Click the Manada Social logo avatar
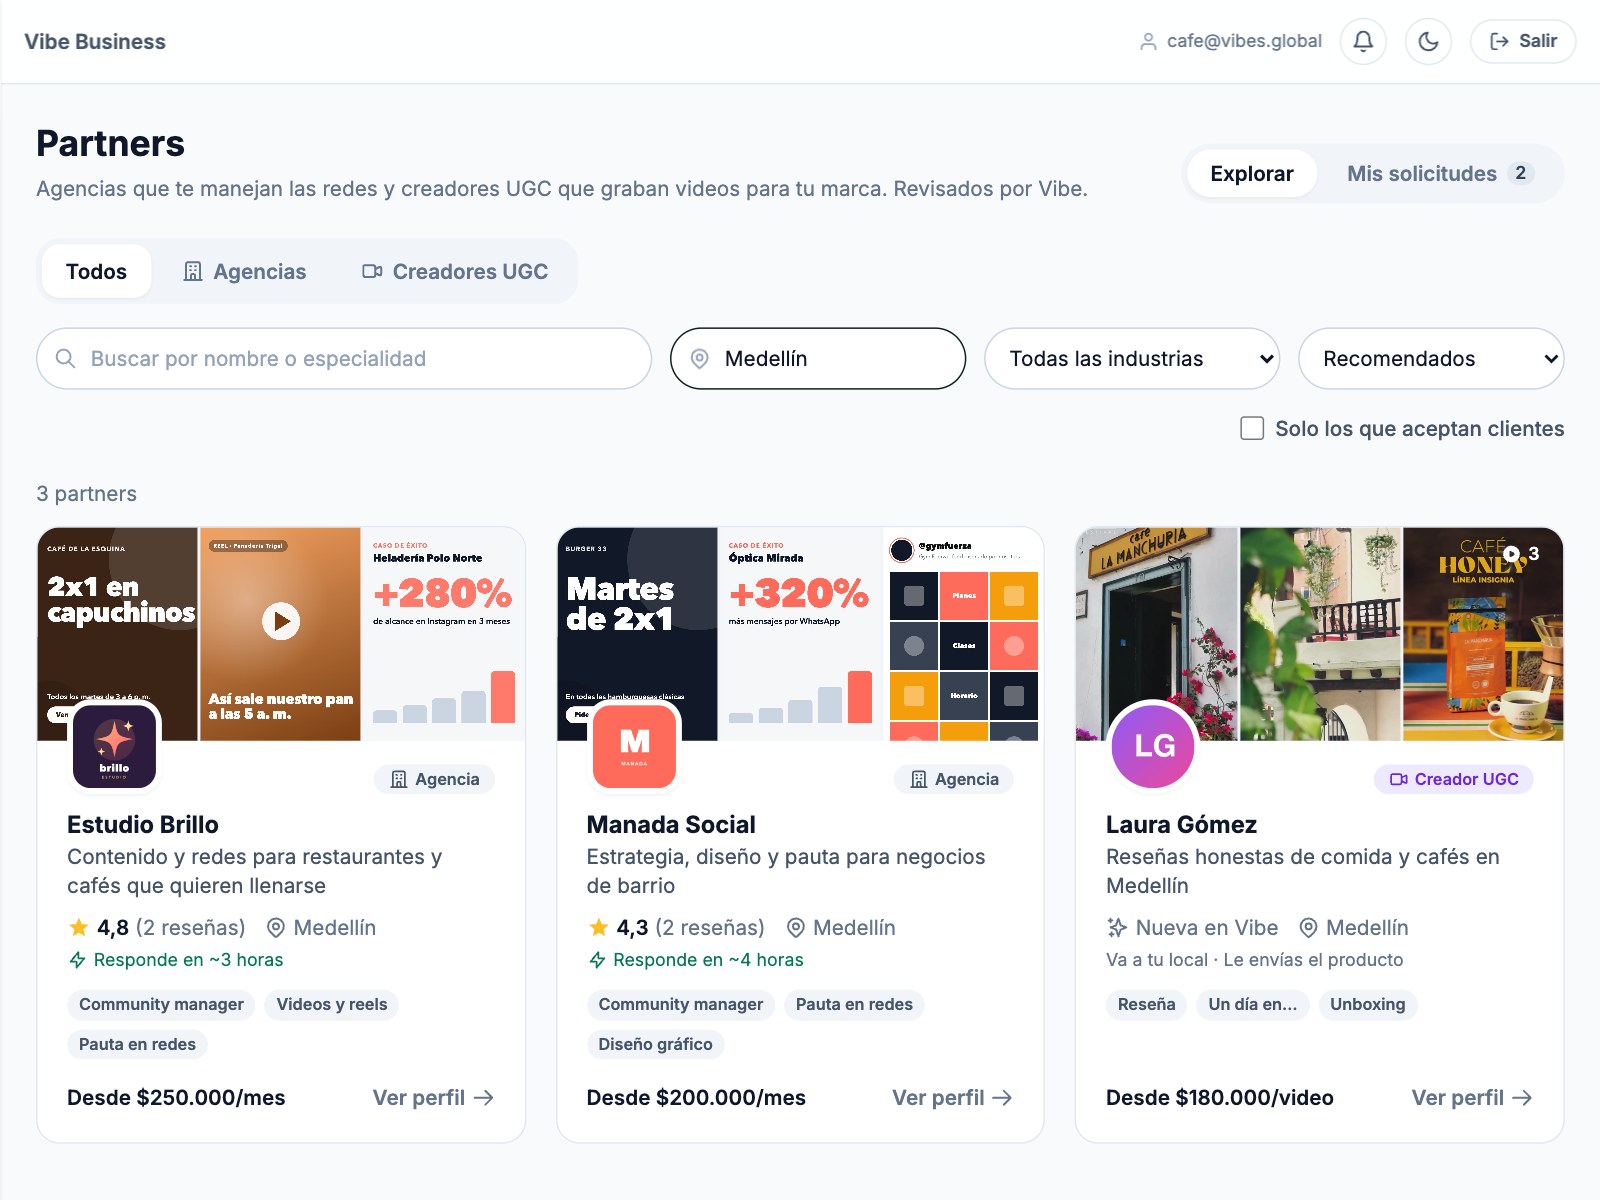 coord(634,746)
